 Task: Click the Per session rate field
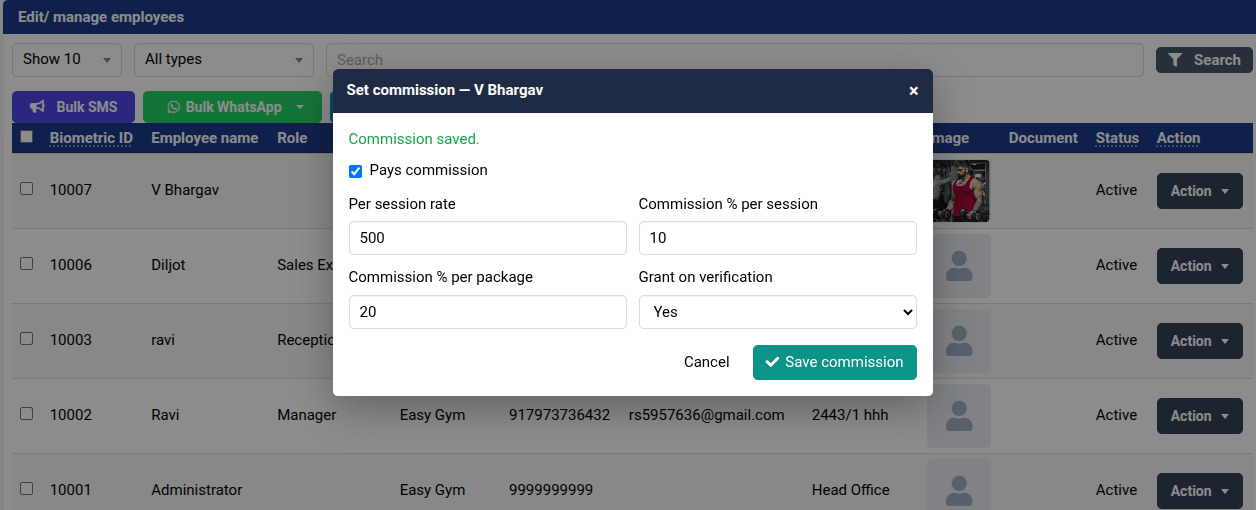click(x=488, y=238)
